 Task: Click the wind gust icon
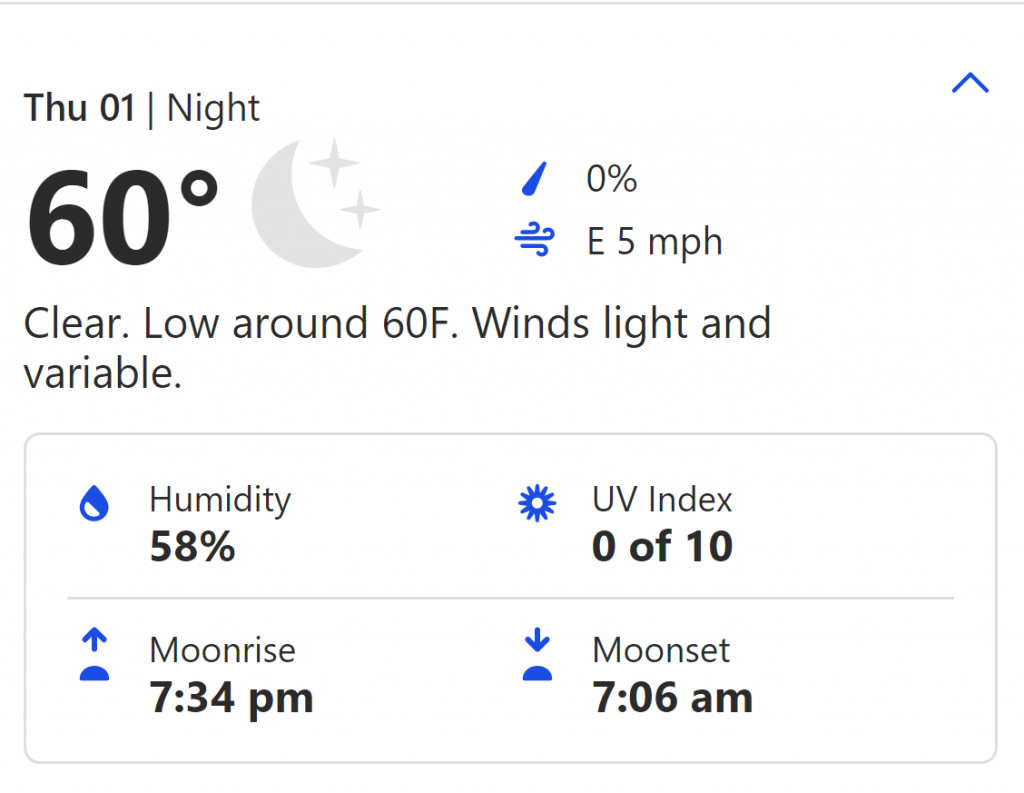535,240
